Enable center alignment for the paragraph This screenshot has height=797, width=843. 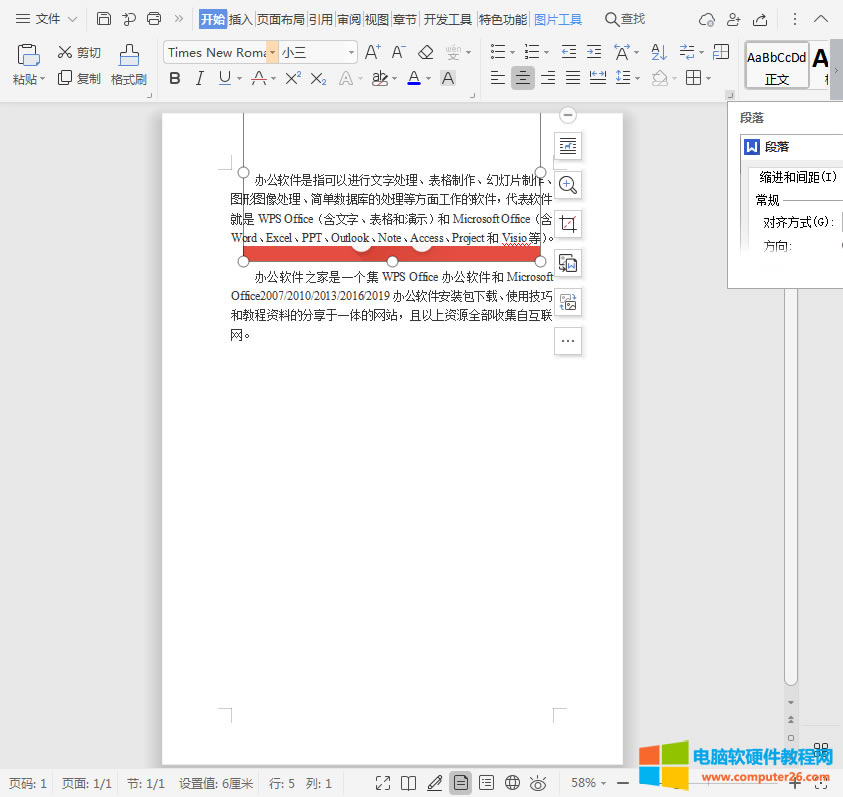(x=522, y=78)
